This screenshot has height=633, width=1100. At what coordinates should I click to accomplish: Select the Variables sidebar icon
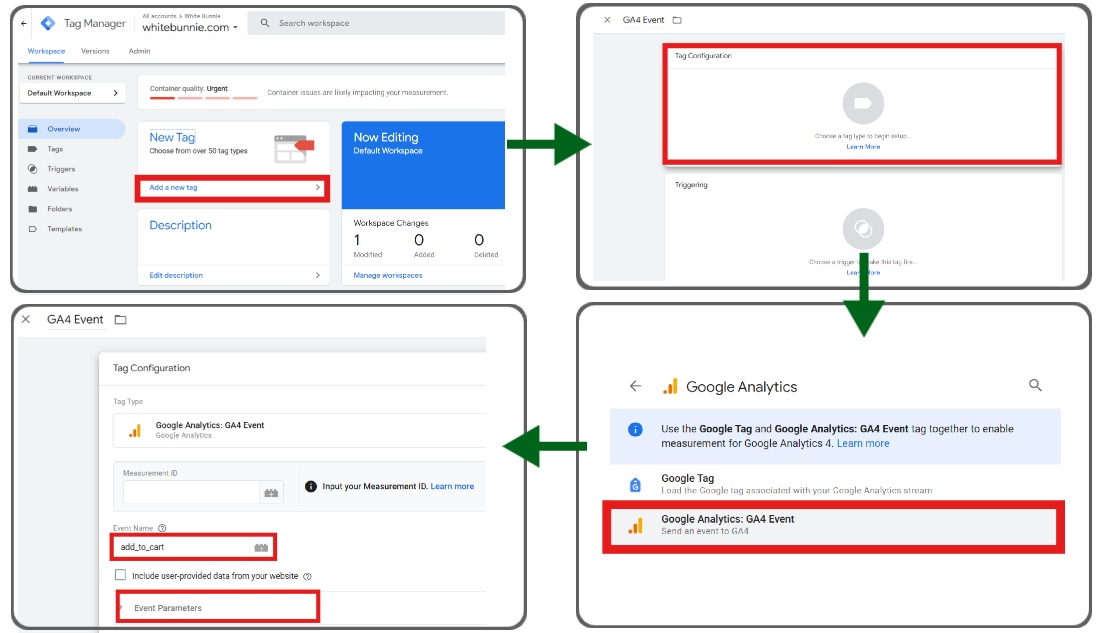pyautogui.click(x=32, y=188)
